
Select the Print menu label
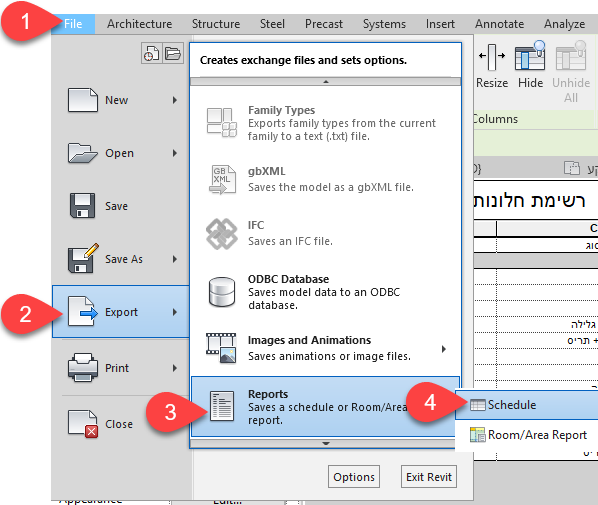(x=117, y=368)
